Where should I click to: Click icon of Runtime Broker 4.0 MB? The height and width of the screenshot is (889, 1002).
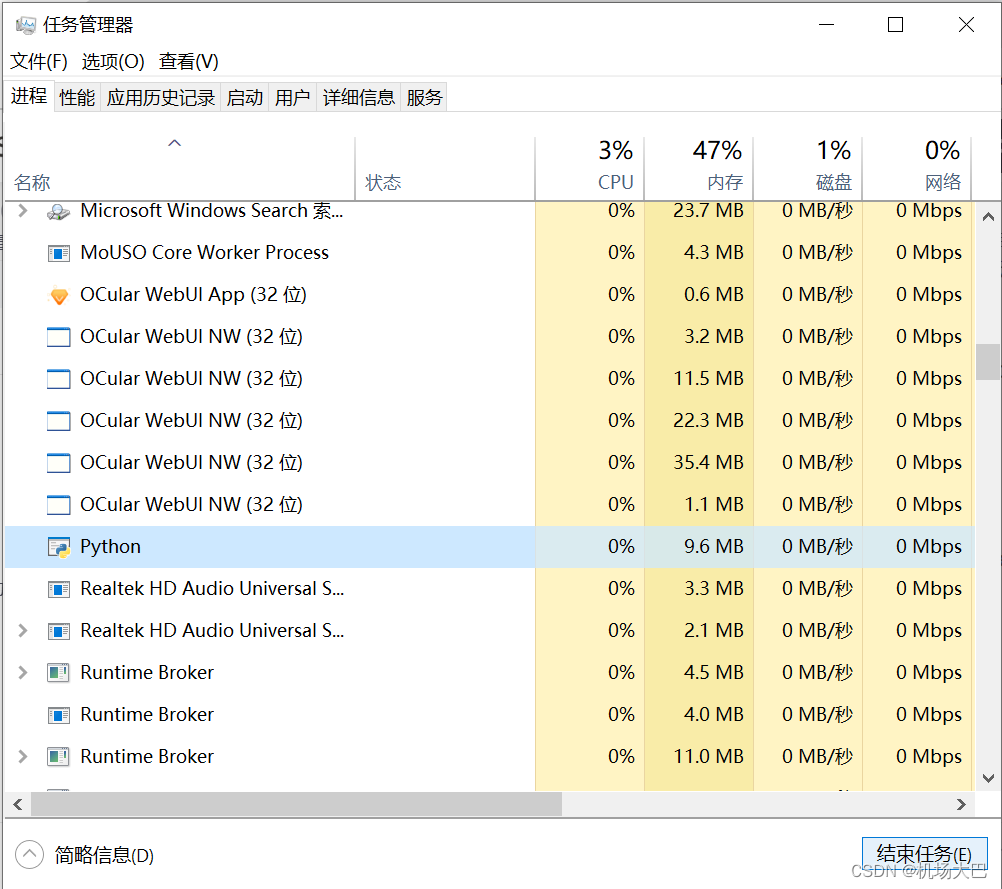click(59, 715)
